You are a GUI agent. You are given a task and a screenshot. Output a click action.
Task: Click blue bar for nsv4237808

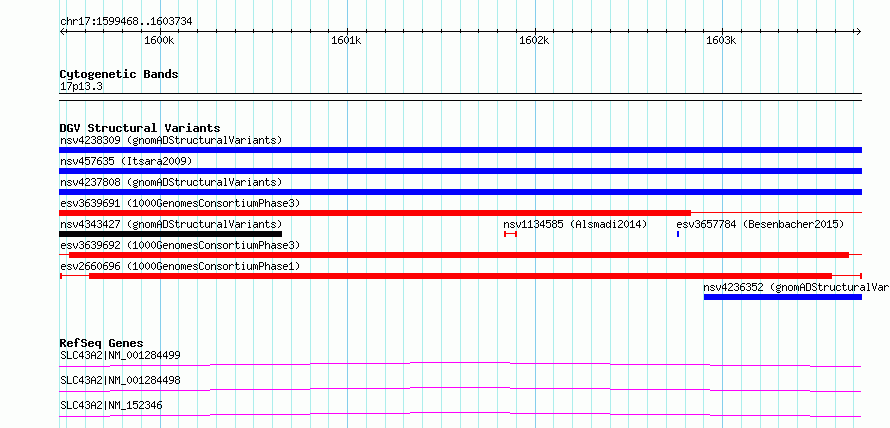(460, 192)
